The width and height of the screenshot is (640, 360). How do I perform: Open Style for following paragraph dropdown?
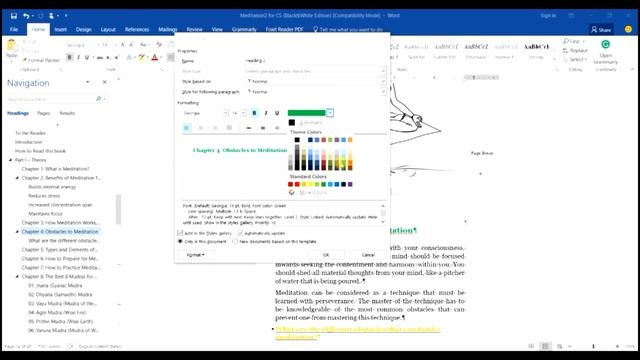[x=383, y=92]
